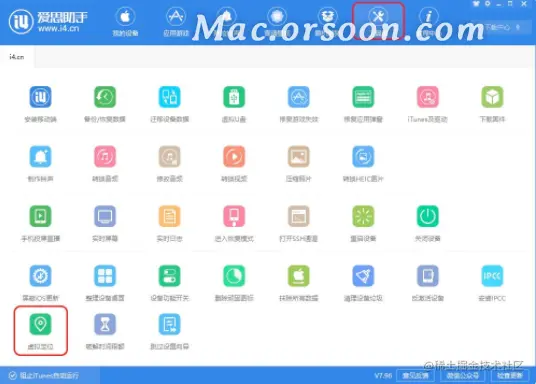Click the Check Update (检查更新) button
Image resolution: width=536 pixels, height=384 pixels.
coord(510,375)
